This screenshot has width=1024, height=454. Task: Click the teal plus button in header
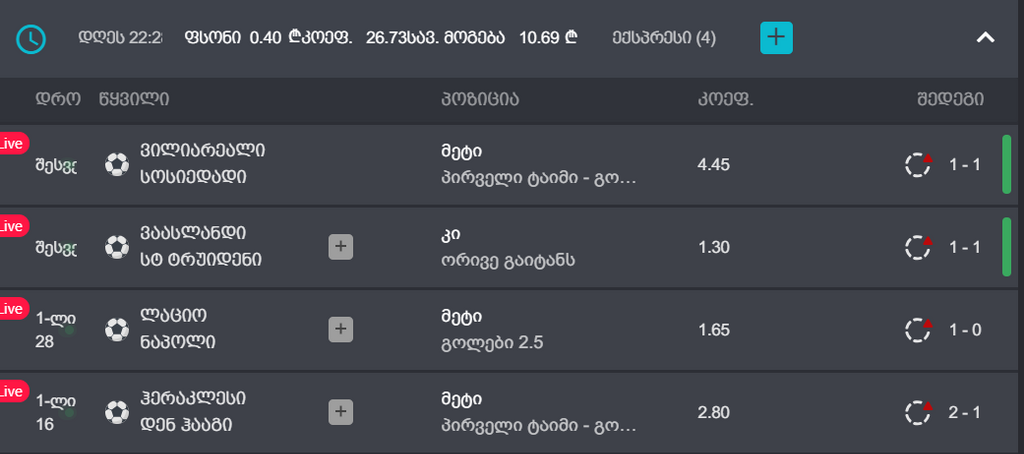pos(776,38)
